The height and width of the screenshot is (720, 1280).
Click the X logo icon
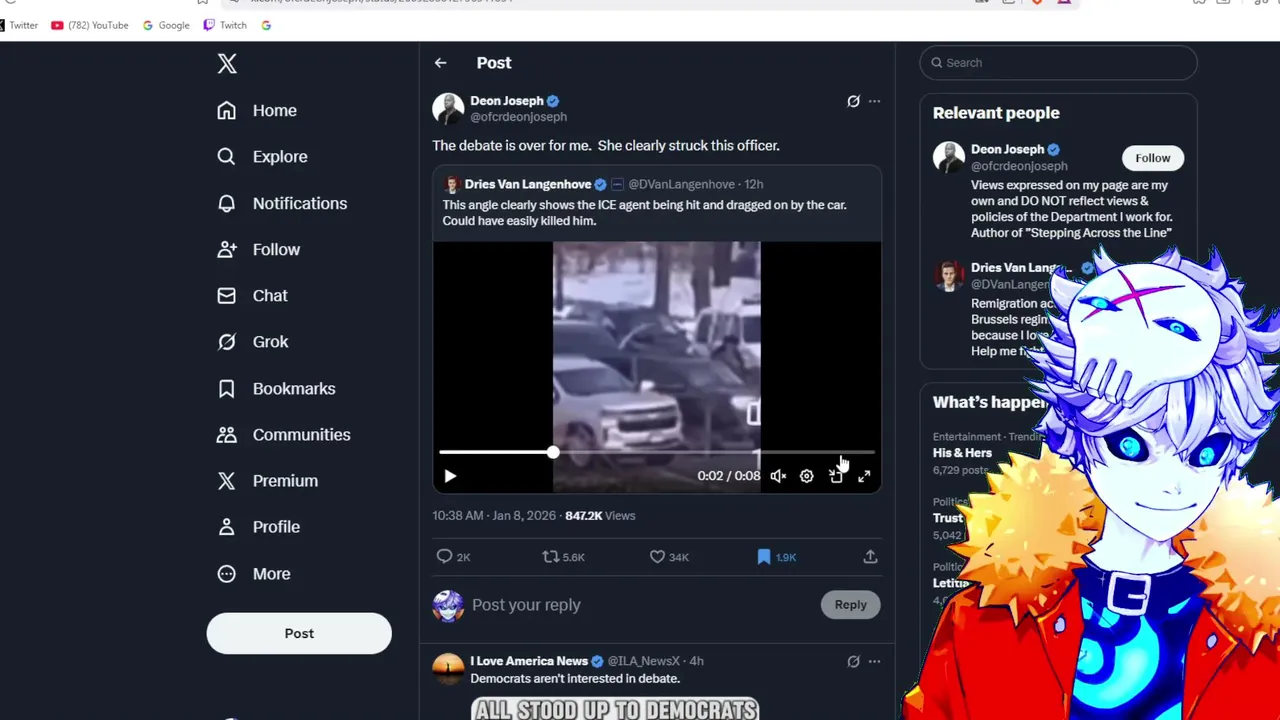point(227,64)
